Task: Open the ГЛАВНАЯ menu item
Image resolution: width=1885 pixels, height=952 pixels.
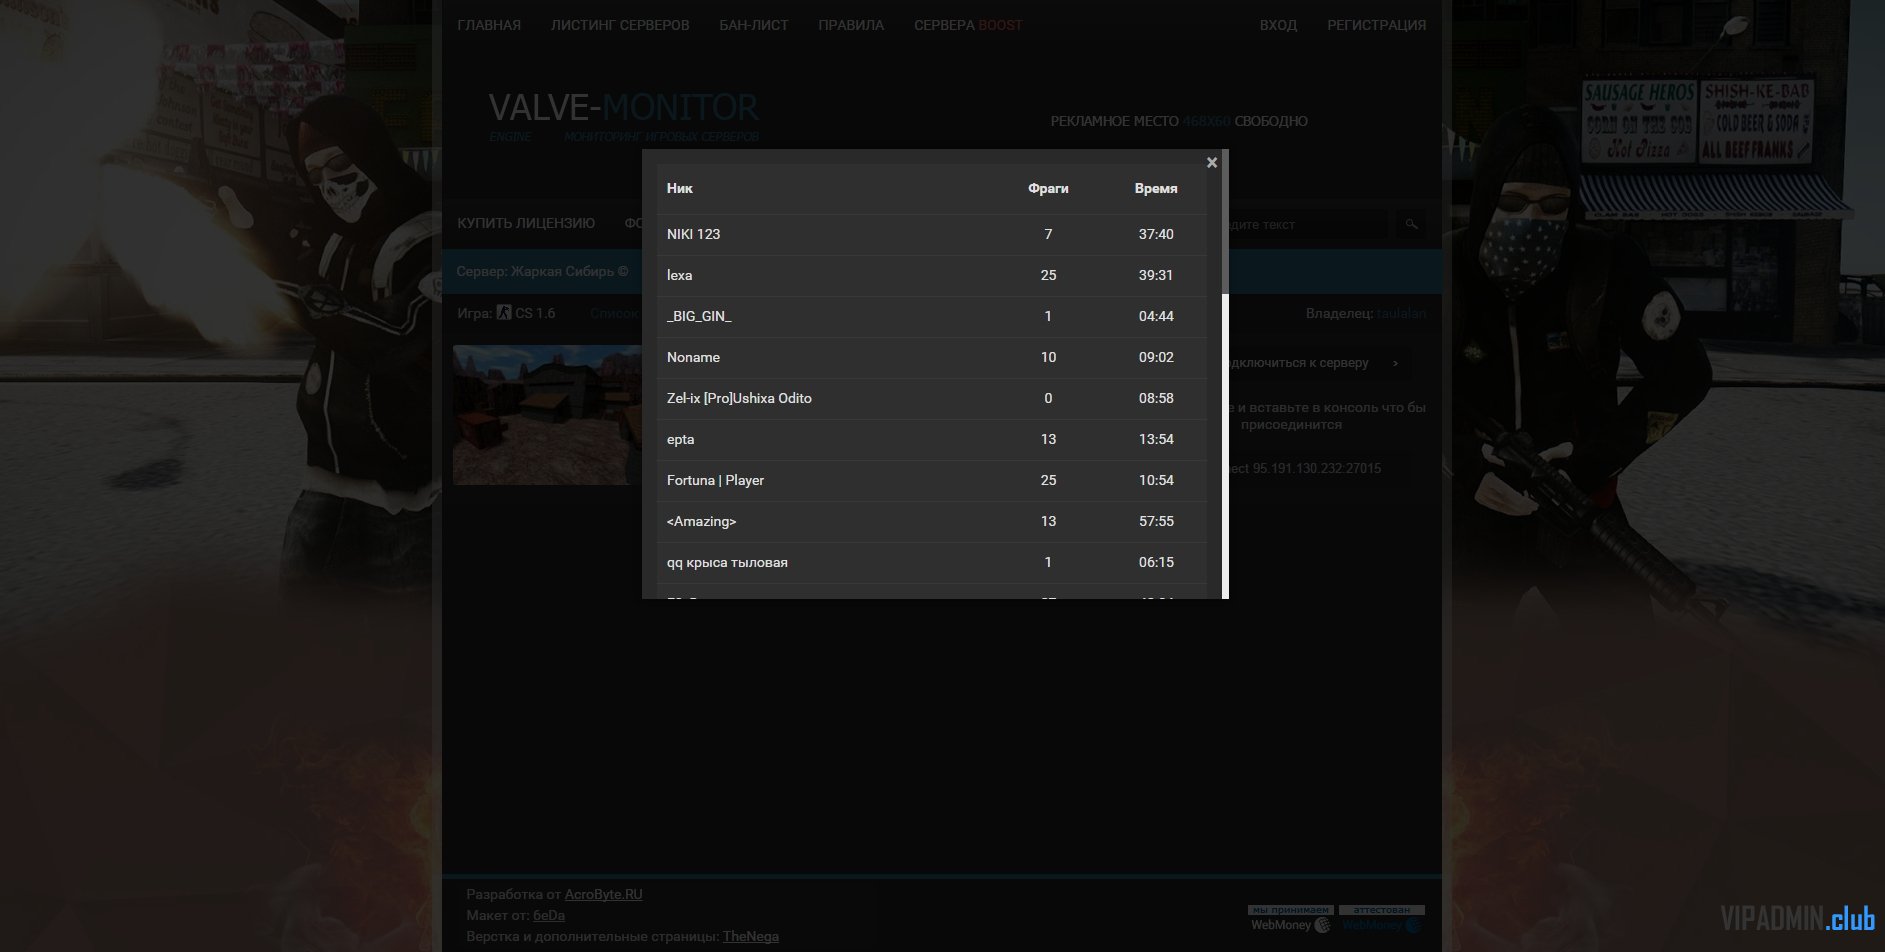Action: point(489,25)
